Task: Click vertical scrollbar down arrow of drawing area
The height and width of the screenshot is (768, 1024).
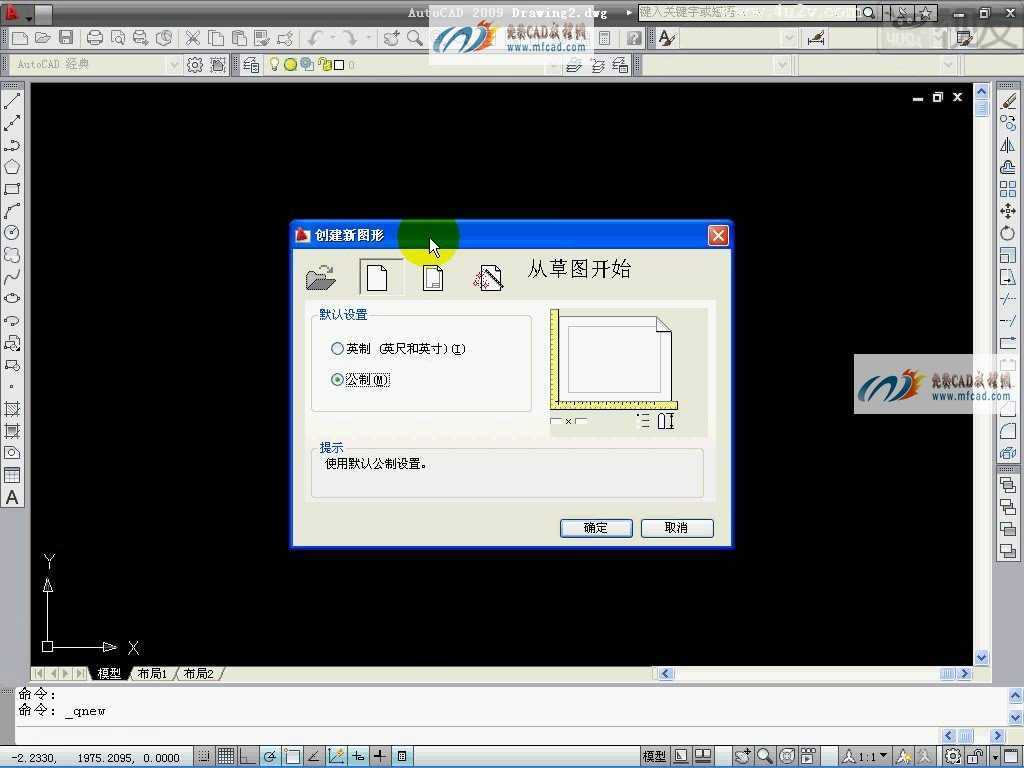Action: (x=982, y=658)
